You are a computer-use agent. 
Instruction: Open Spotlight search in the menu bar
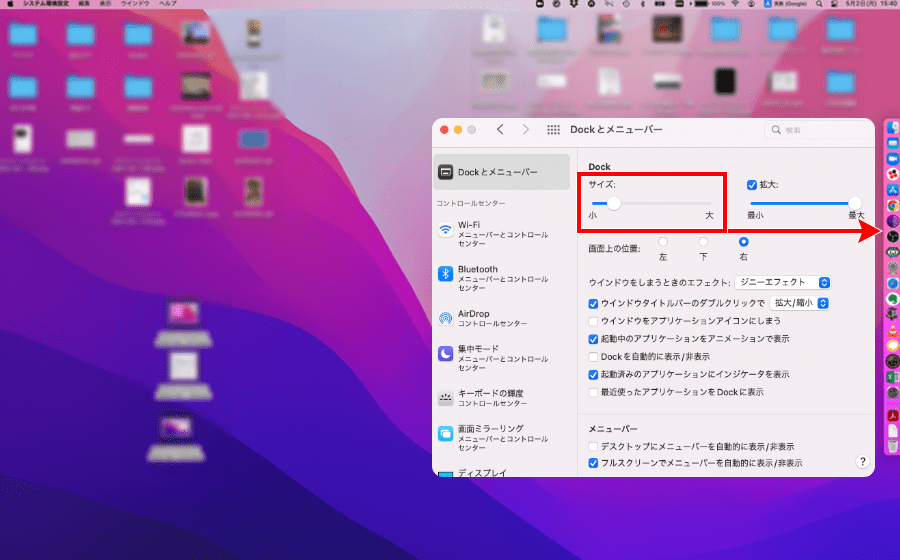819,3
